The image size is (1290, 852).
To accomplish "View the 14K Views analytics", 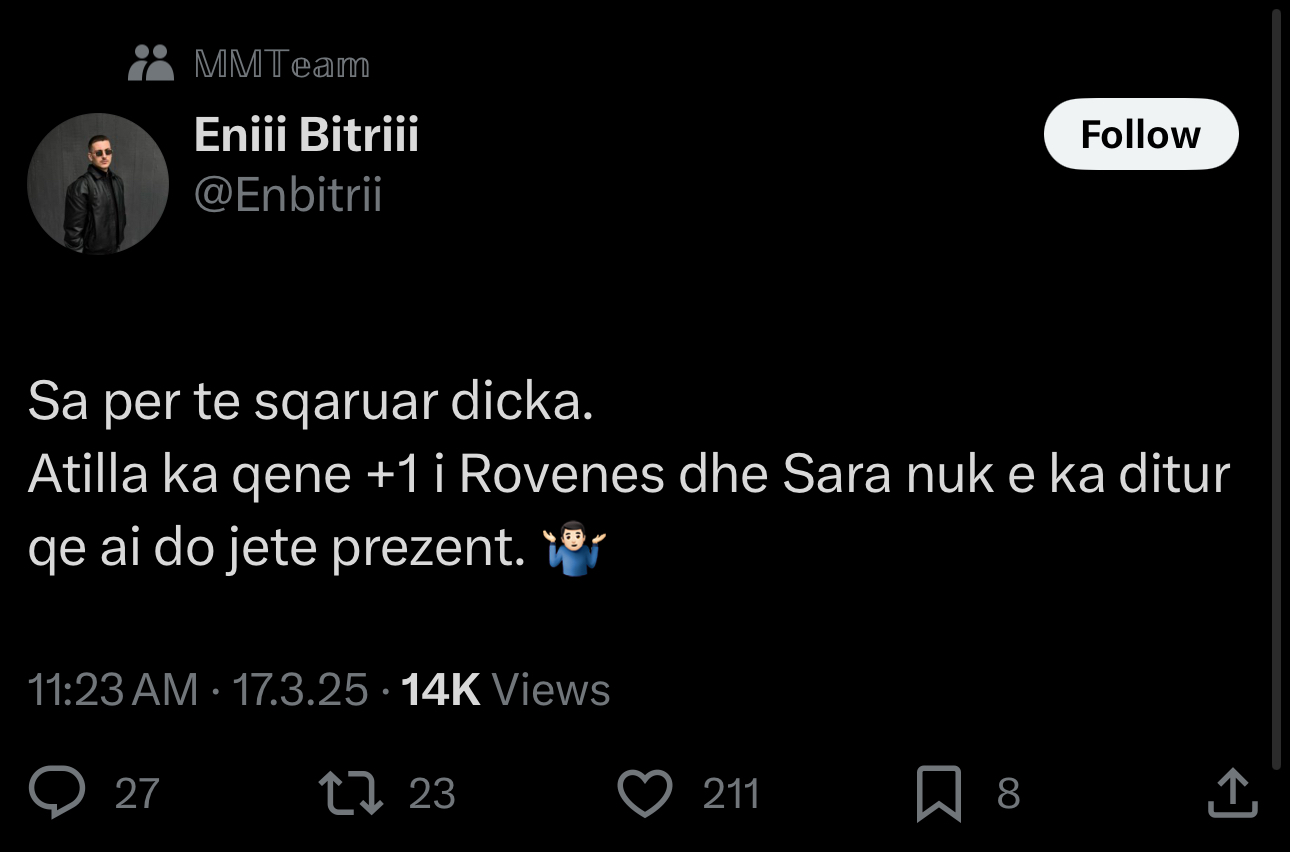I will tap(505, 690).
